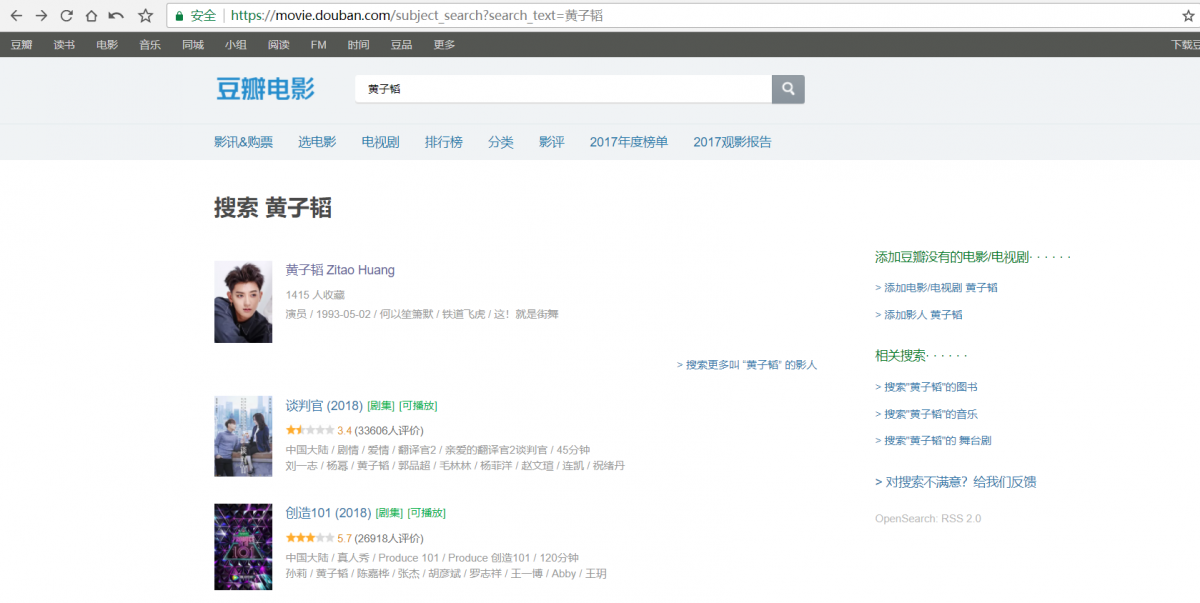1200x603 pixels.
Task: Click the star icon left of address bar
Action: pyautogui.click(x=145, y=16)
